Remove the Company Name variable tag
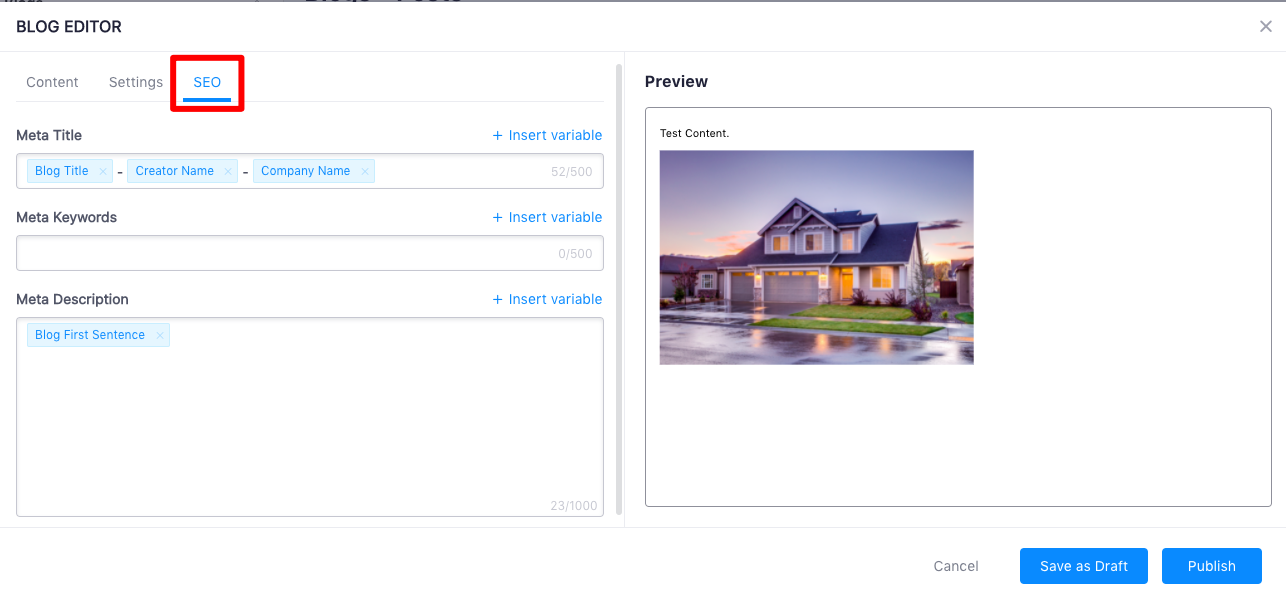 pyautogui.click(x=365, y=172)
